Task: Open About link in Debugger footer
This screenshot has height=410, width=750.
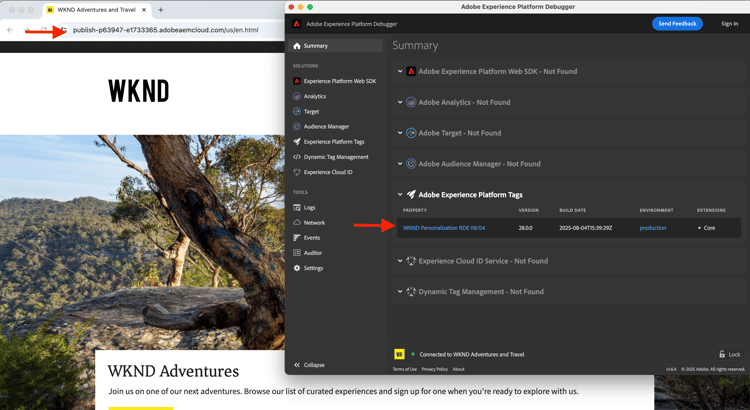Action: coord(458,369)
